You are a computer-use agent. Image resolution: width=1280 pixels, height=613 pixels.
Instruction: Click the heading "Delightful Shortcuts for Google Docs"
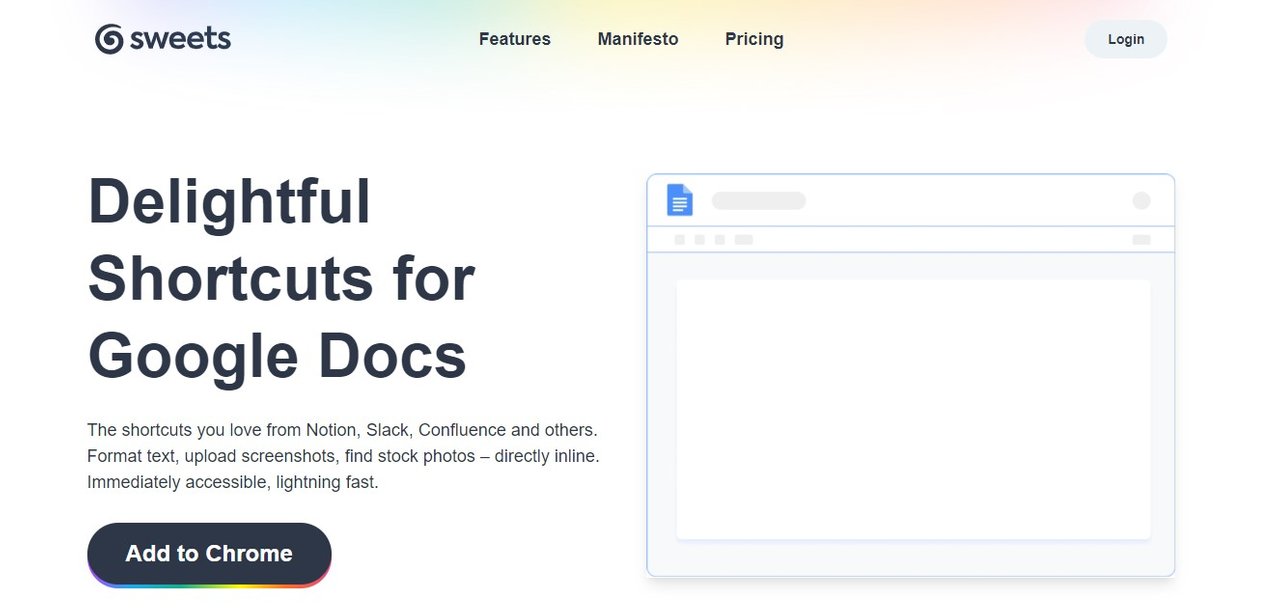pos(281,279)
